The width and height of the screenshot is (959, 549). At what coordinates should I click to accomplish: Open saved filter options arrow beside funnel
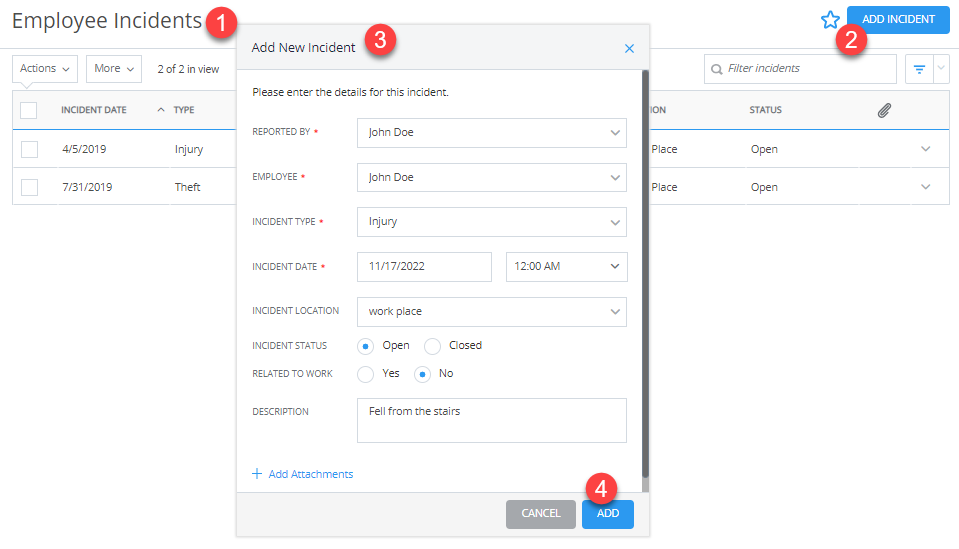941,68
